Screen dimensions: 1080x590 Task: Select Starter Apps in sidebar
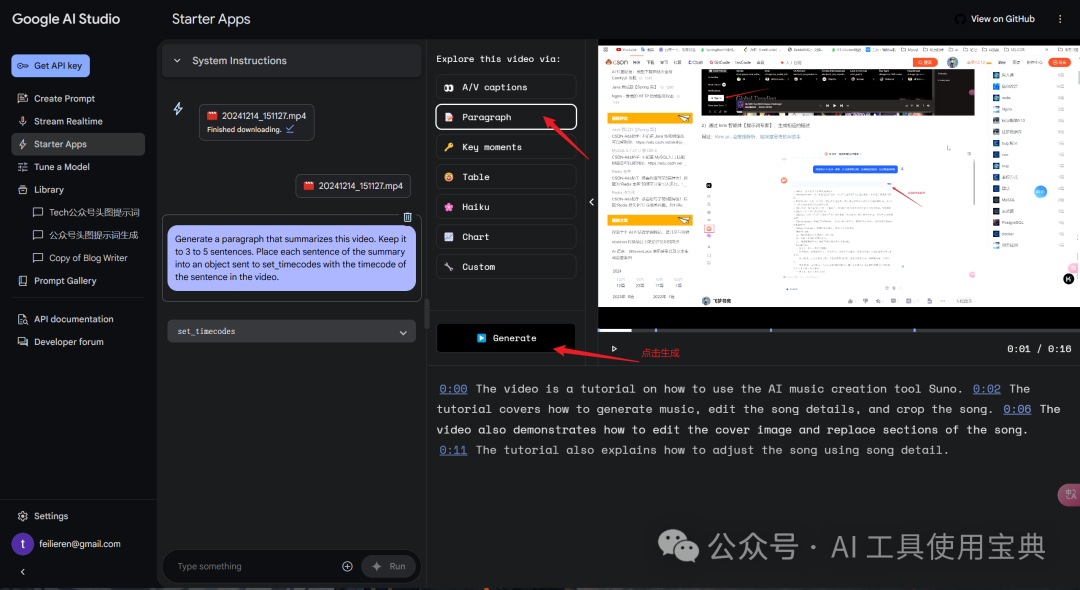pyautogui.click(x=78, y=144)
